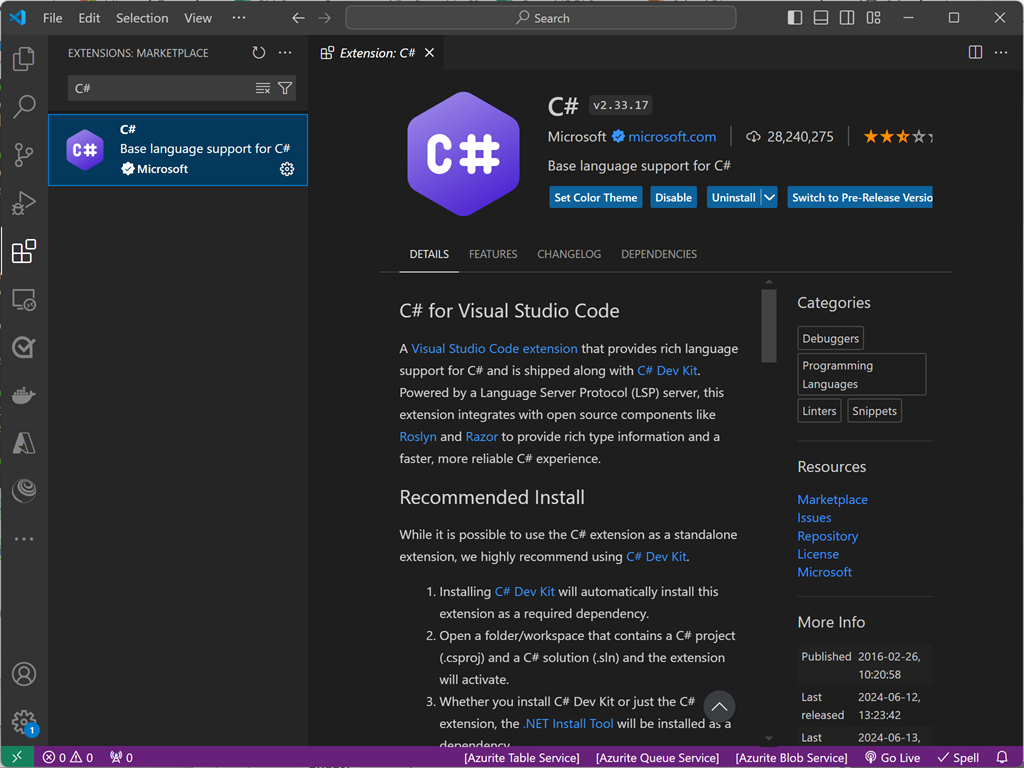The height and width of the screenshot is (768, 1024).
Task: Open the Search sidebar view
Action: point(23,107)
